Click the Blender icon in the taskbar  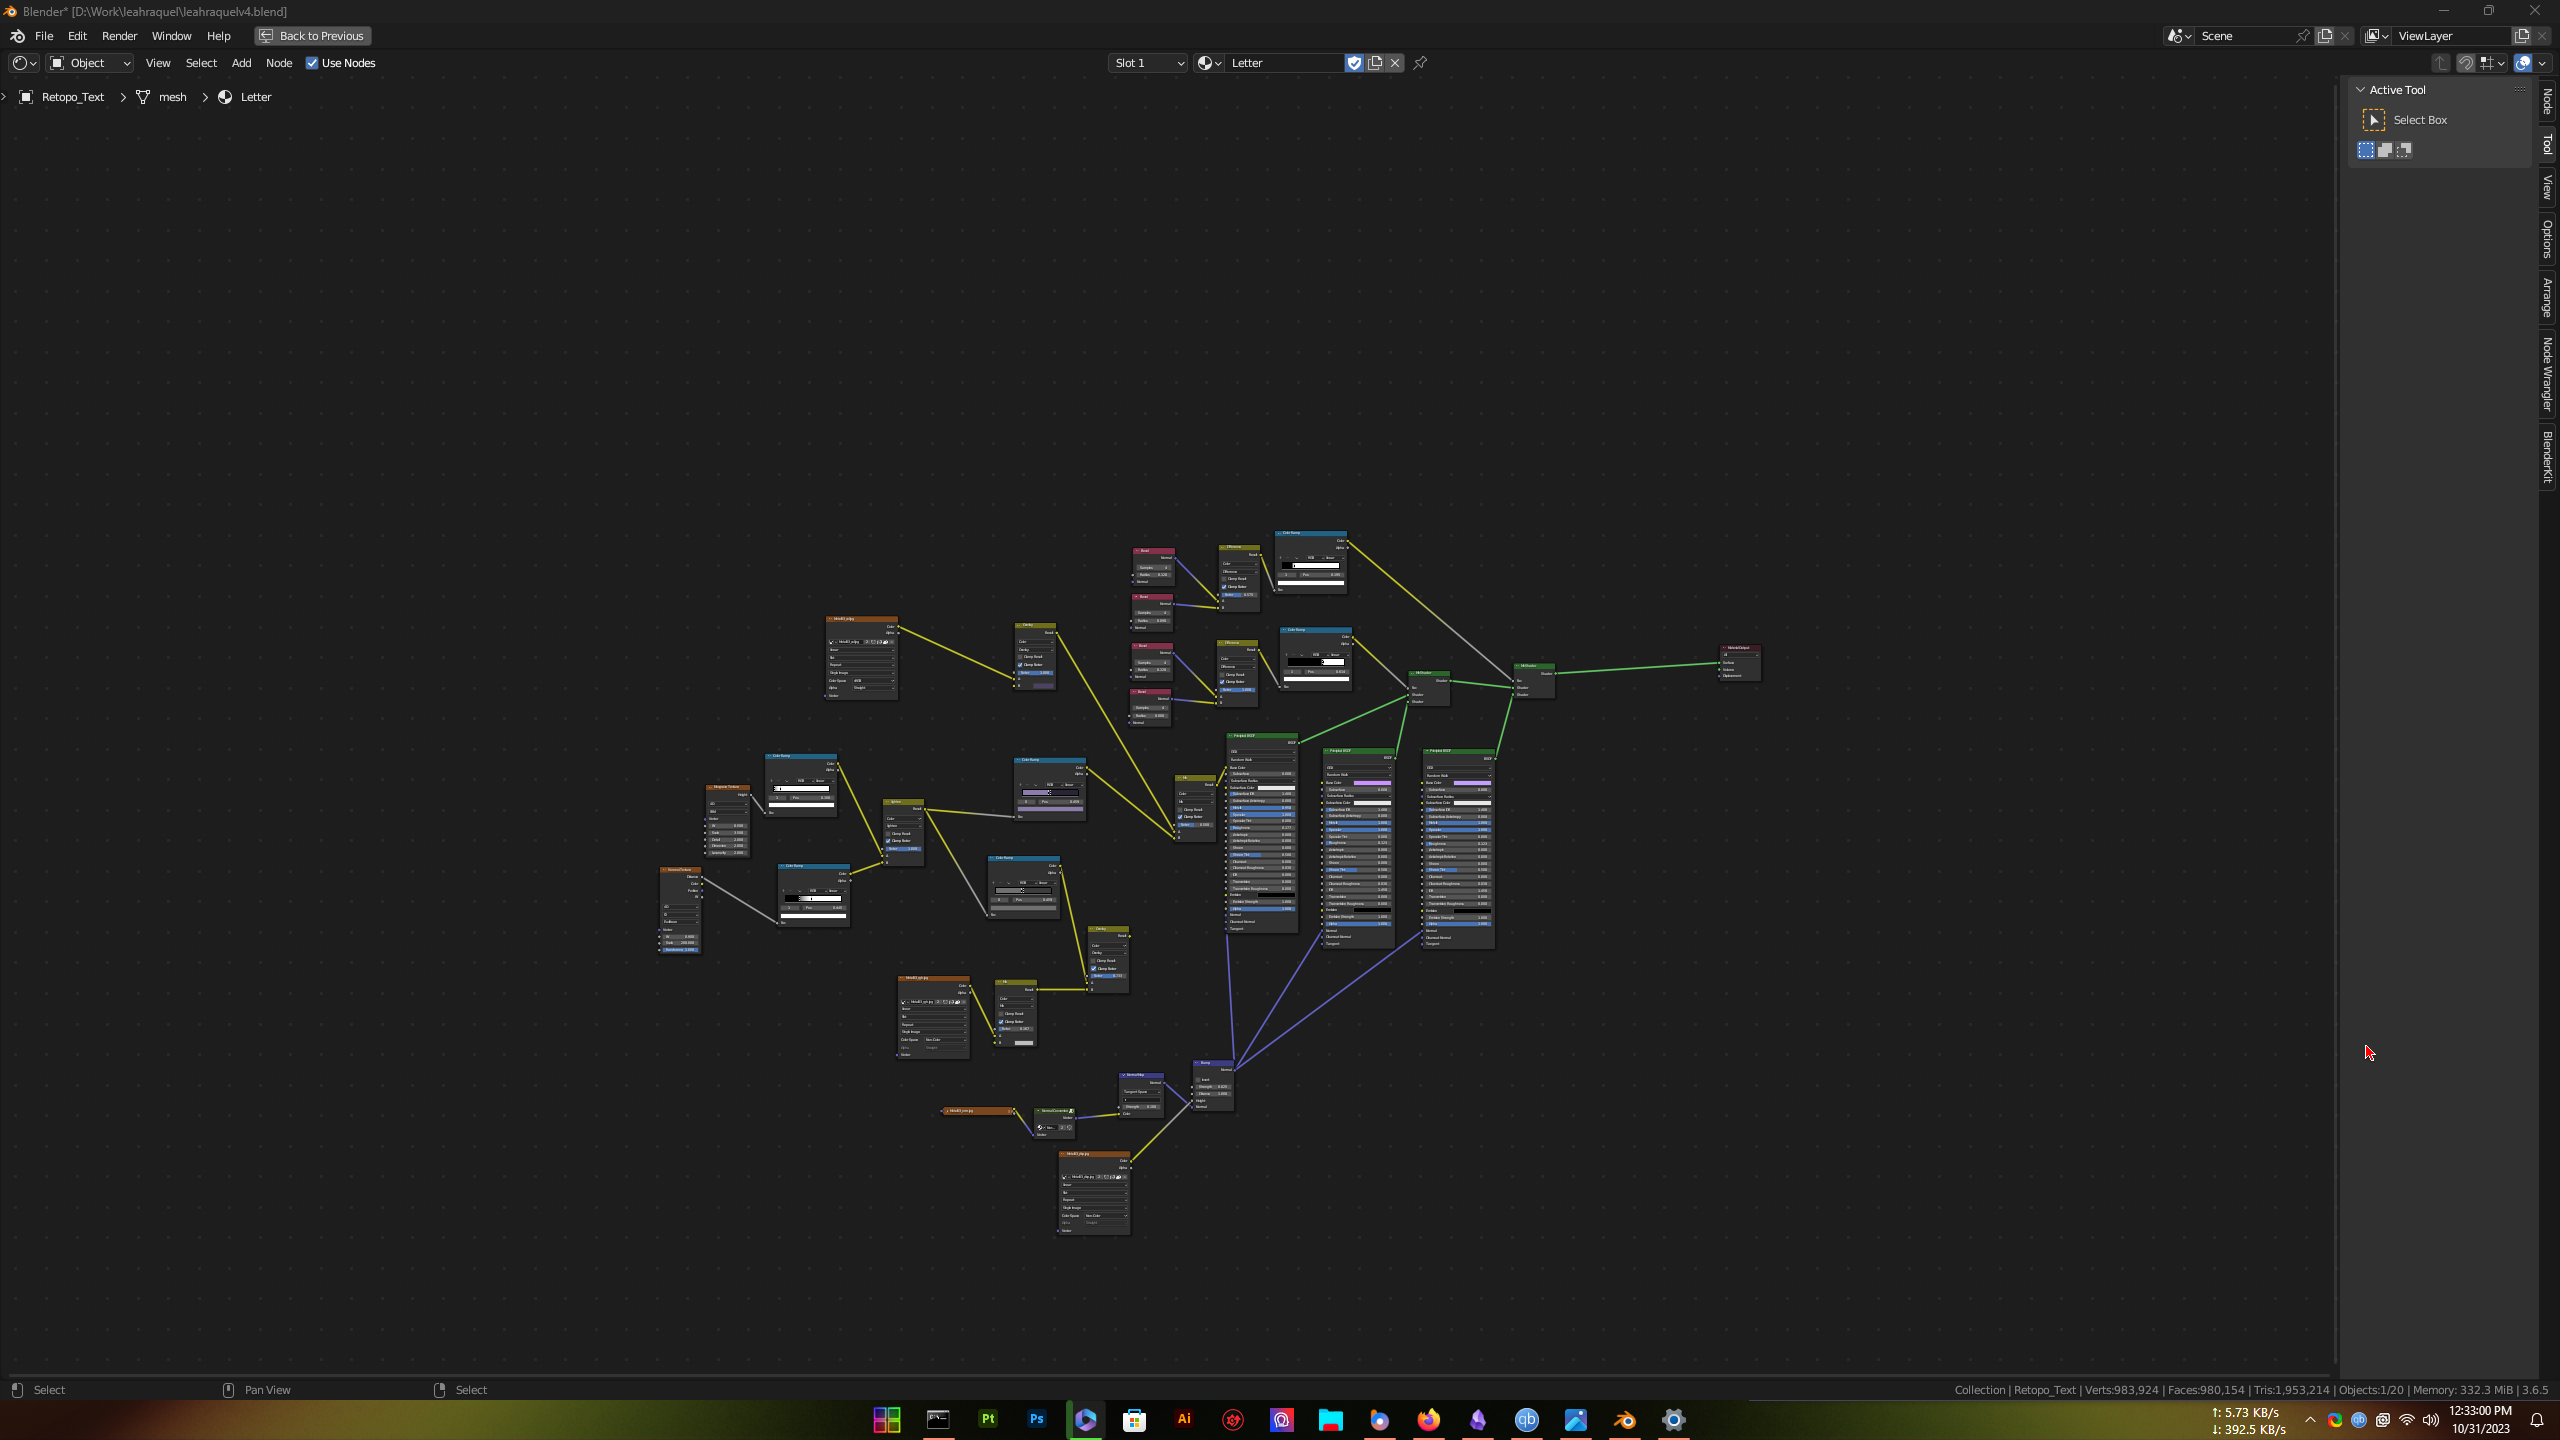[1624, 1419]
